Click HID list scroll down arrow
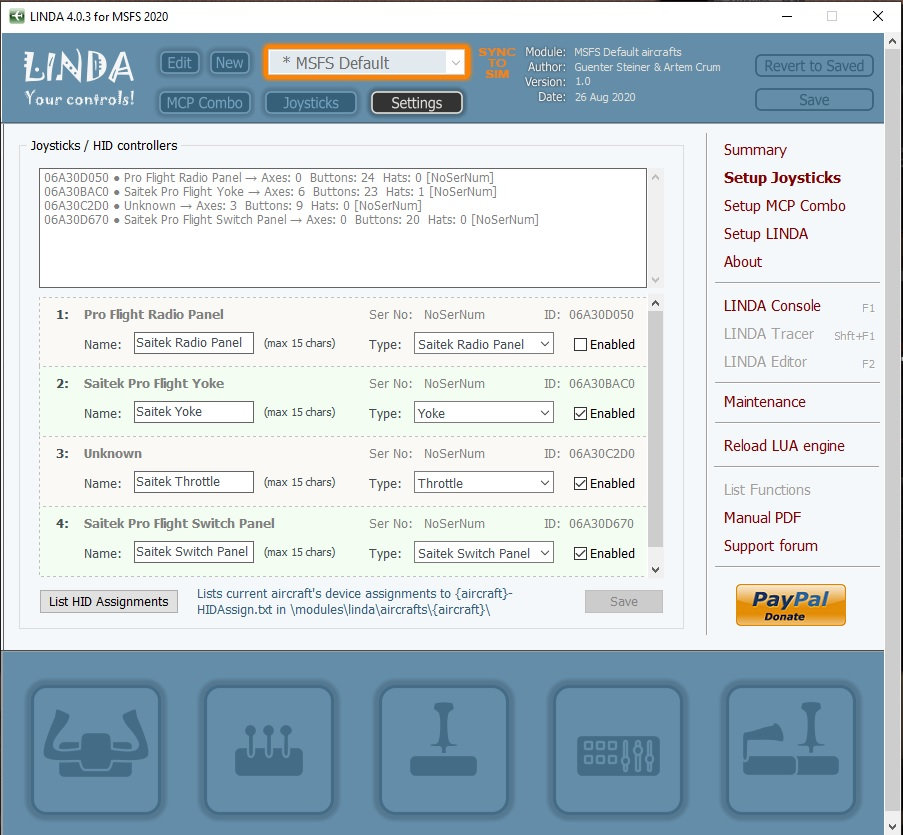 [x=655, y=280]
